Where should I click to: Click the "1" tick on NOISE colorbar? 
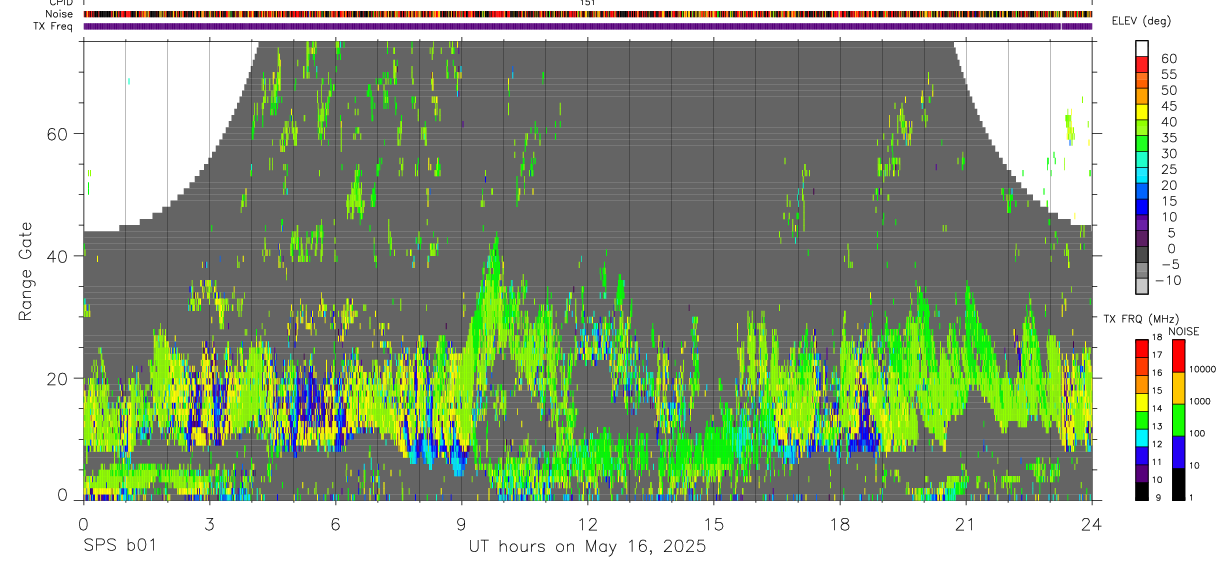[x=1191, y=498]
